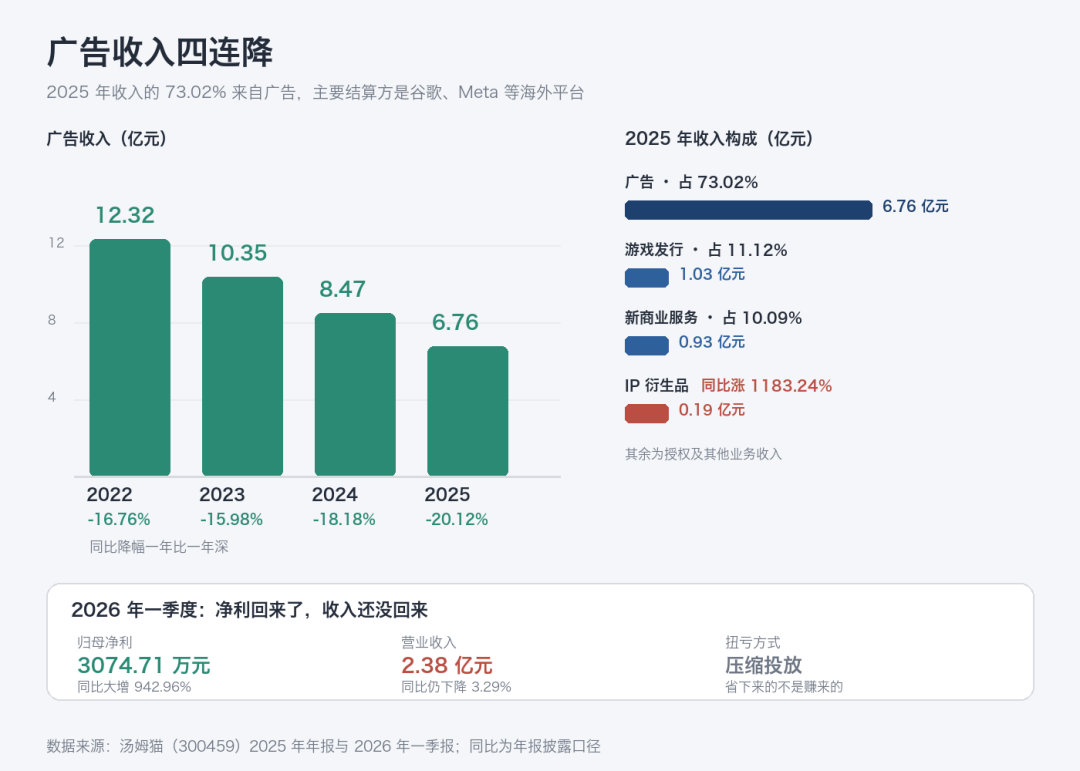Select the 2025 revenue bar

coord(468,411)
